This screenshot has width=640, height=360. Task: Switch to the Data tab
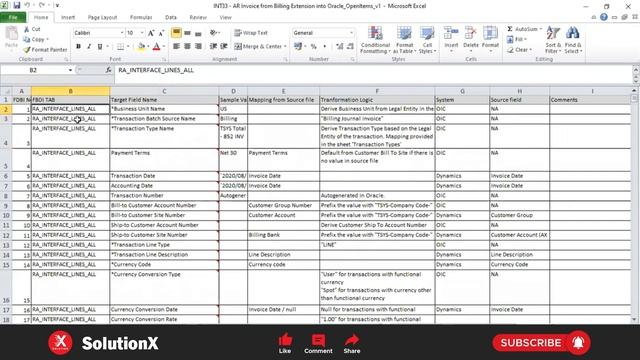tap(171, 18)
